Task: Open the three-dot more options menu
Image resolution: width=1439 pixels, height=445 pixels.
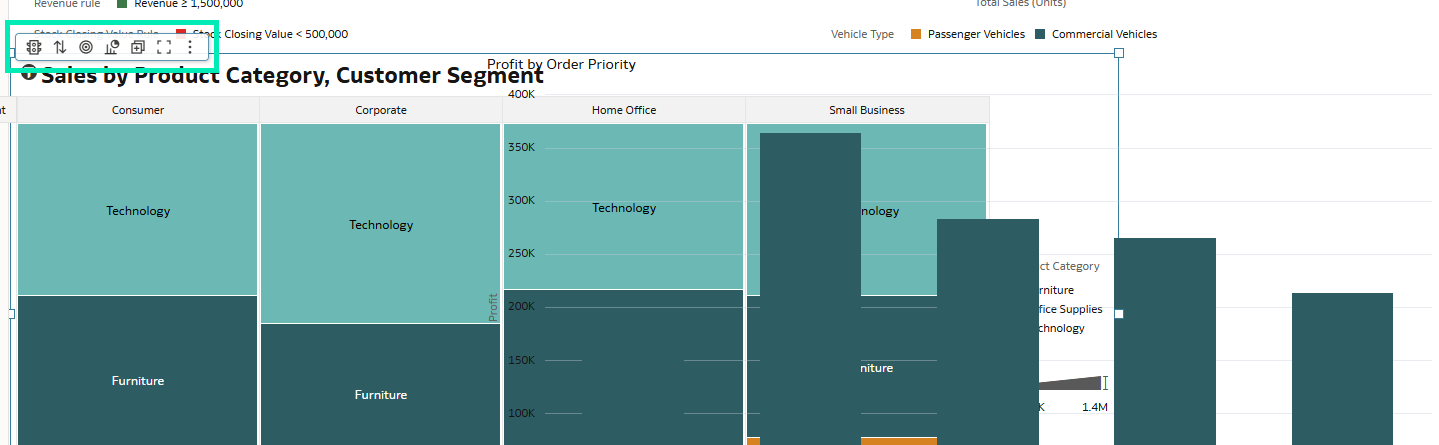Action: pyautogui.click(x=190, y=47)
